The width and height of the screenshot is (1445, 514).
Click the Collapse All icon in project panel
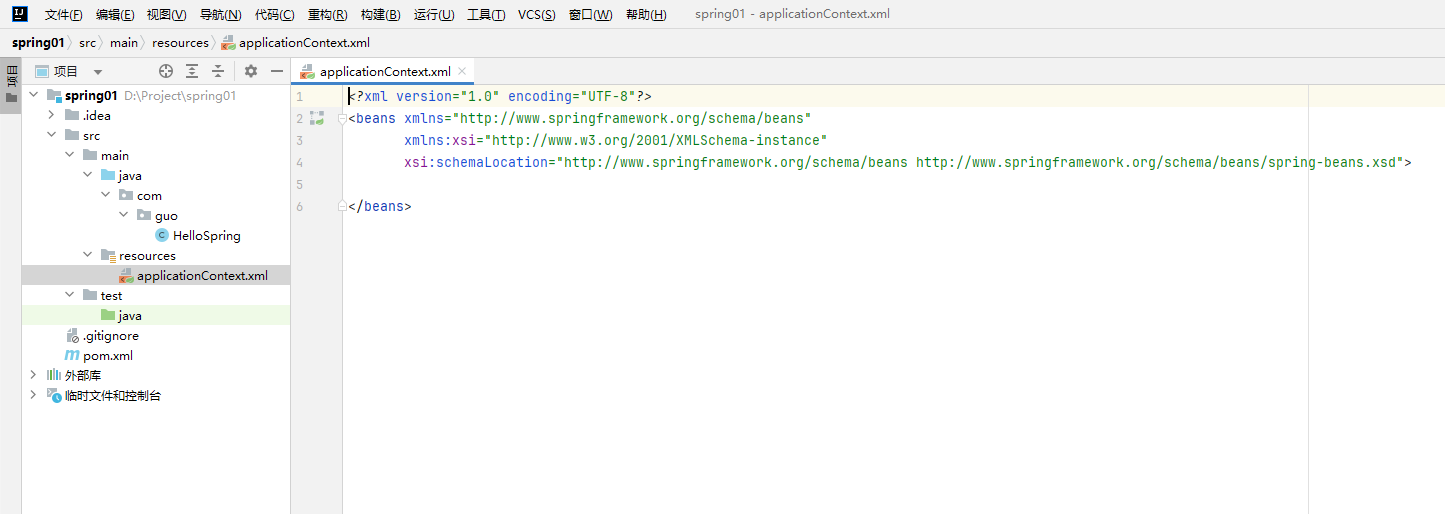point(218,71)
